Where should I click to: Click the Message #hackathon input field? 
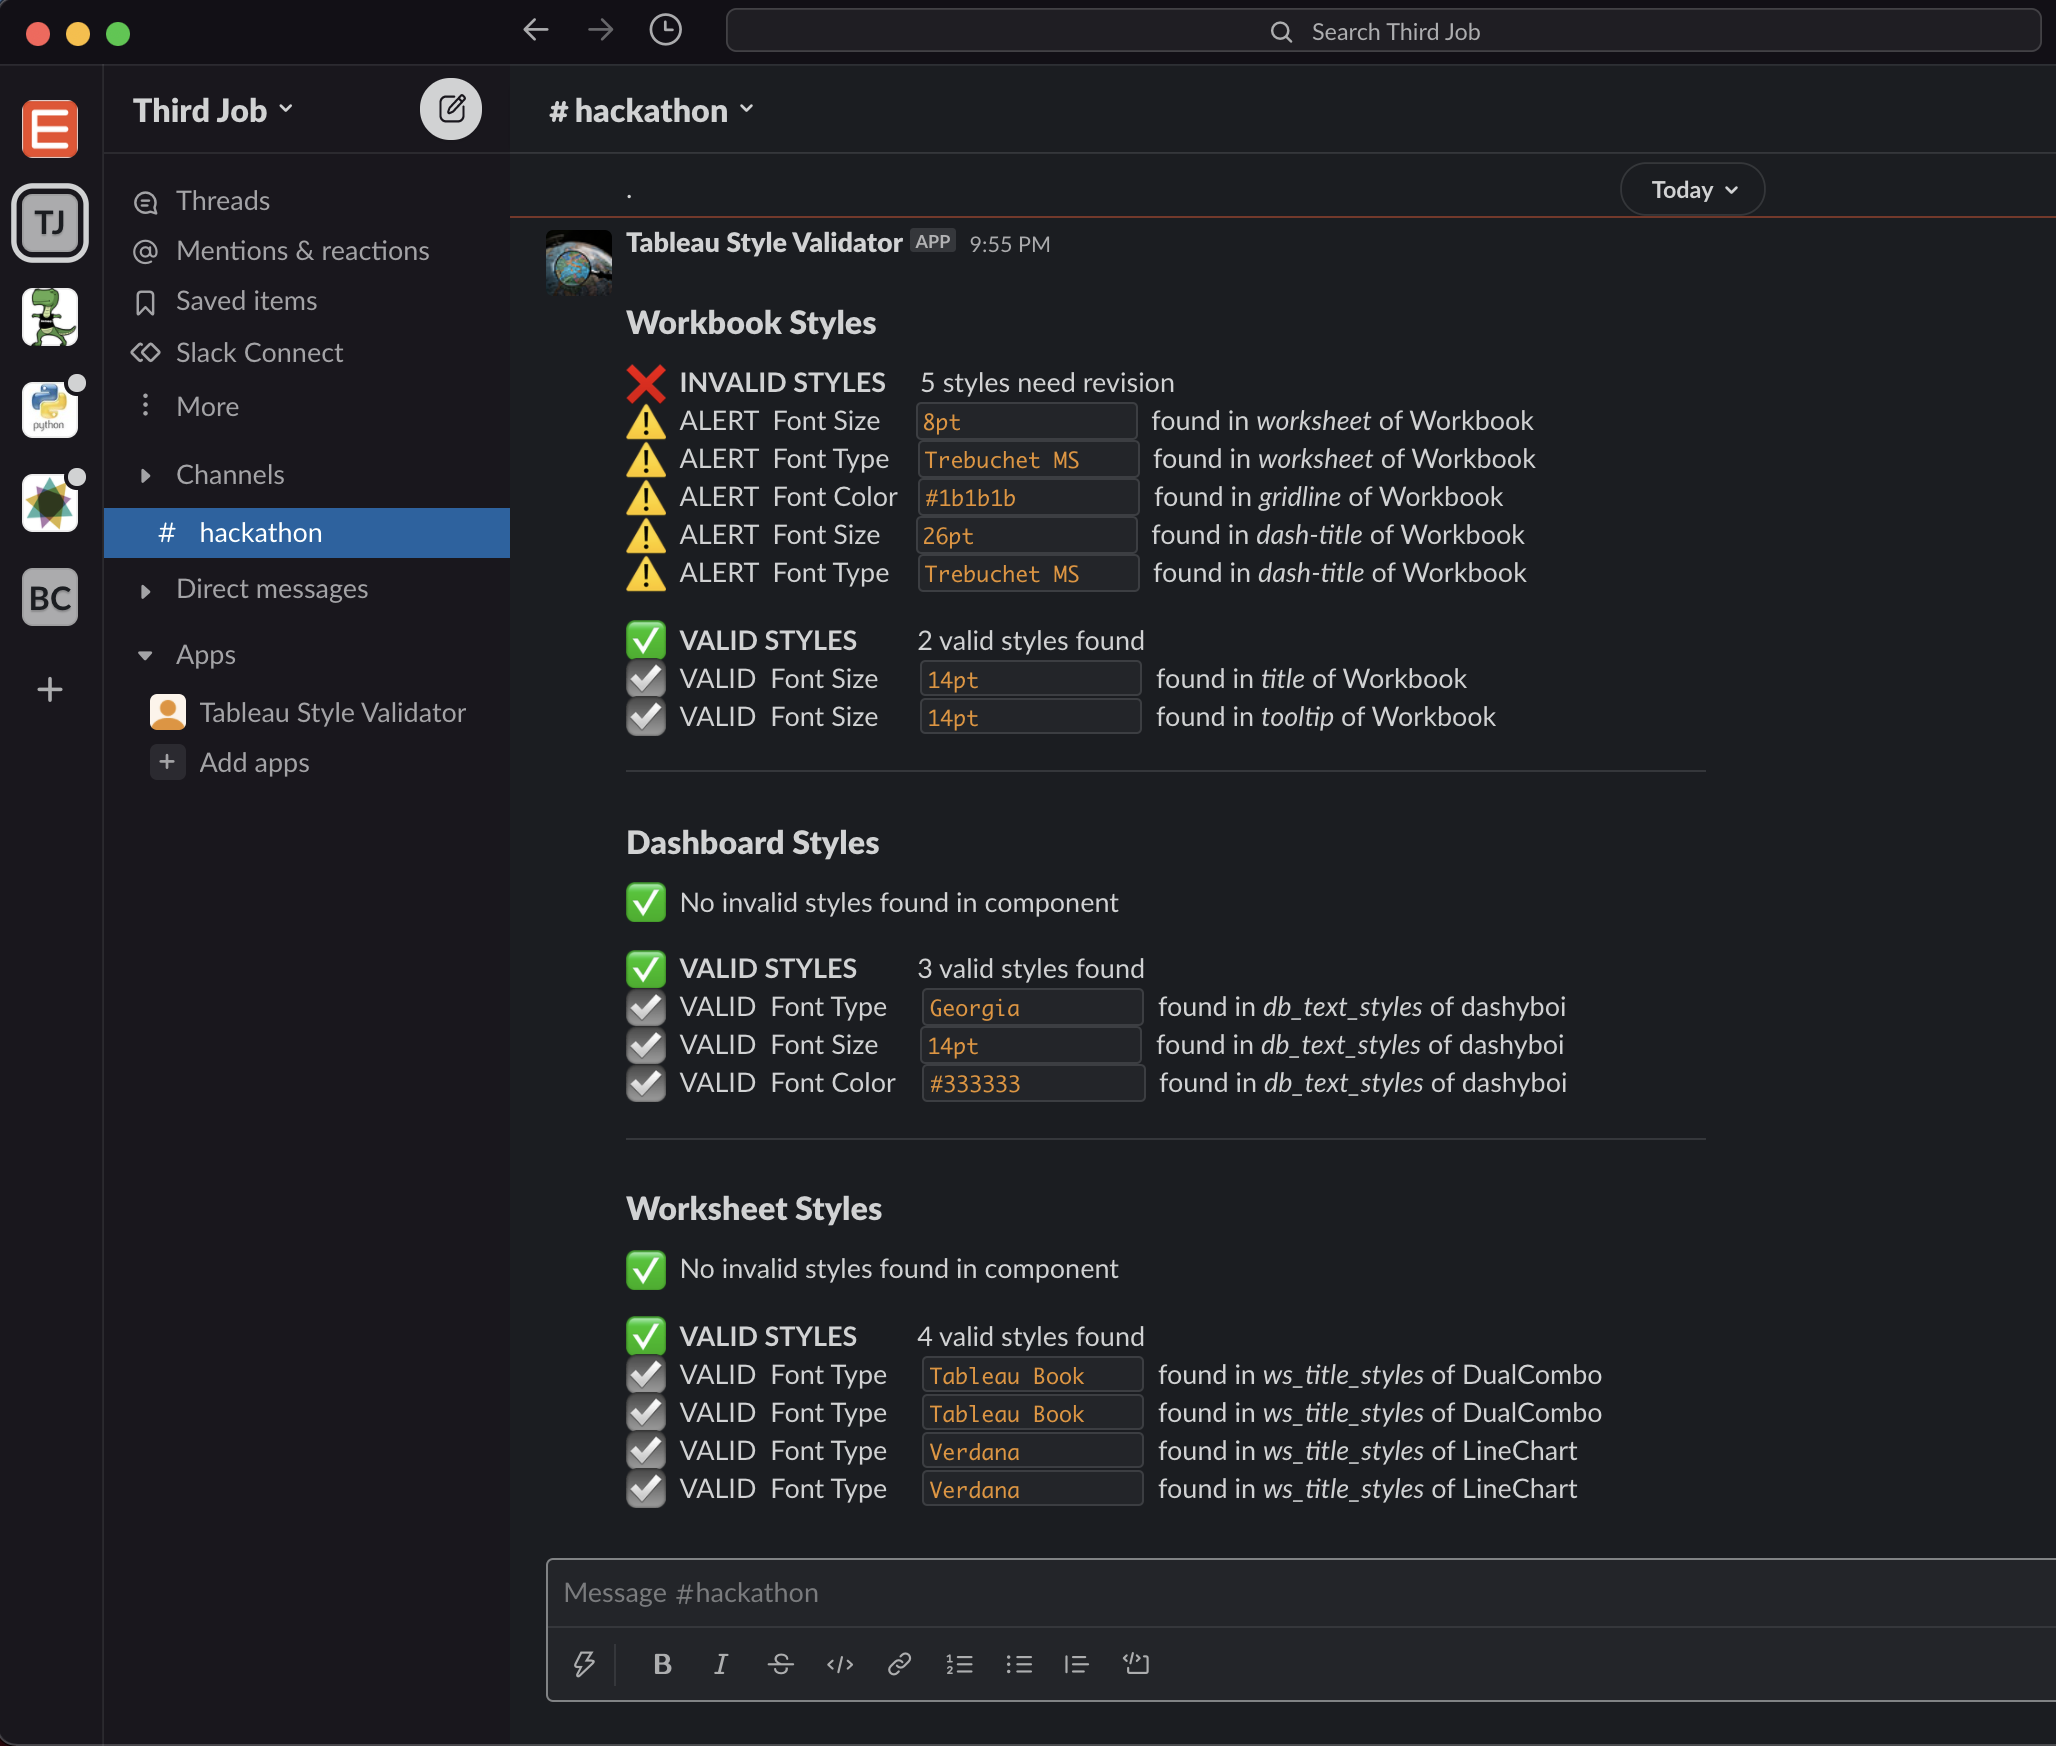(1200, 1593)
